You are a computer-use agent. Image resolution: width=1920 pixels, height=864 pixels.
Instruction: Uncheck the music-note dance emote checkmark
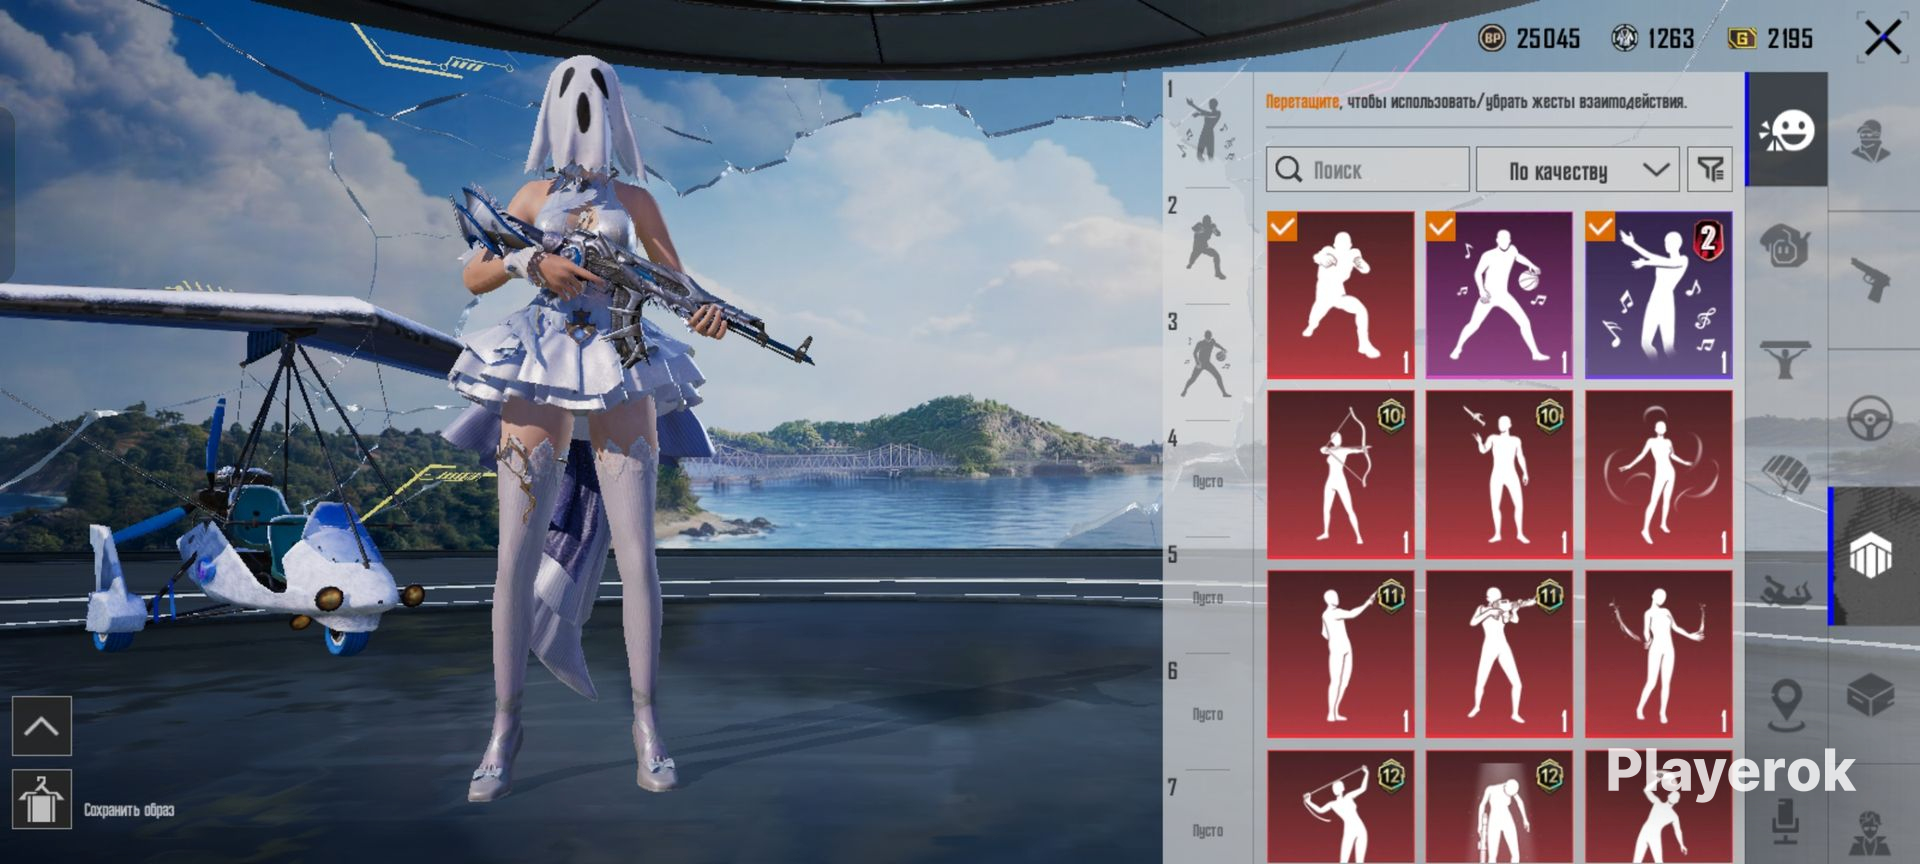(x=1600, y=227)
